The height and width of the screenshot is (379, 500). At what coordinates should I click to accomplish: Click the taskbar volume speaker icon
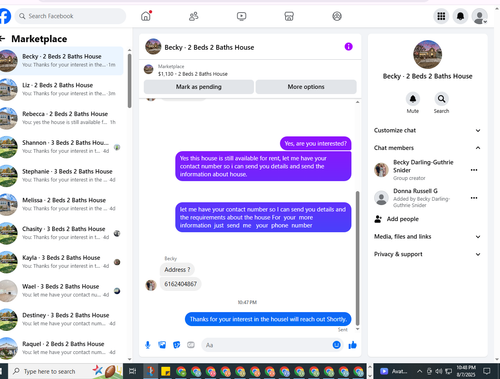pyautogui.click(x=439, y=371)
